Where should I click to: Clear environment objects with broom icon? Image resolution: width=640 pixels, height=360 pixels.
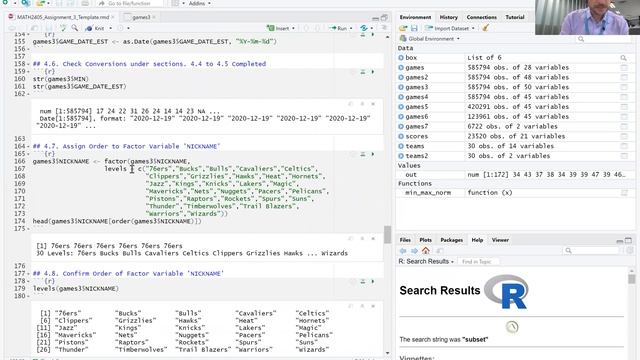click(x=485, y=28)
